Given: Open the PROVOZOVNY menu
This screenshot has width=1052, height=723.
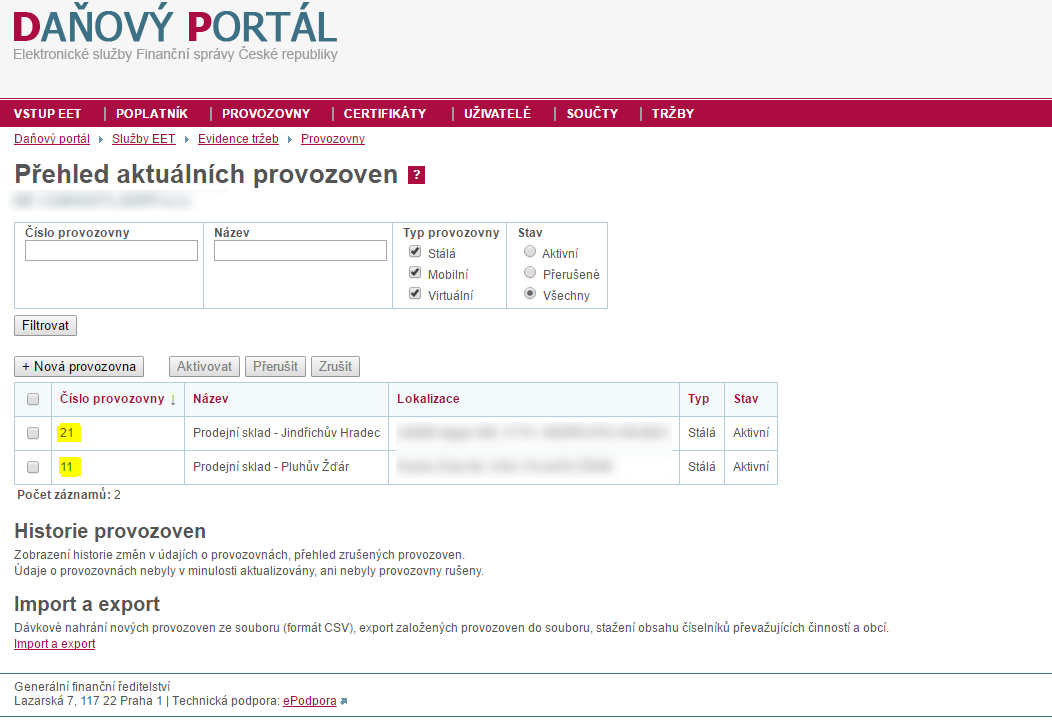Looking at the screenshot, I should pos(266,113).
